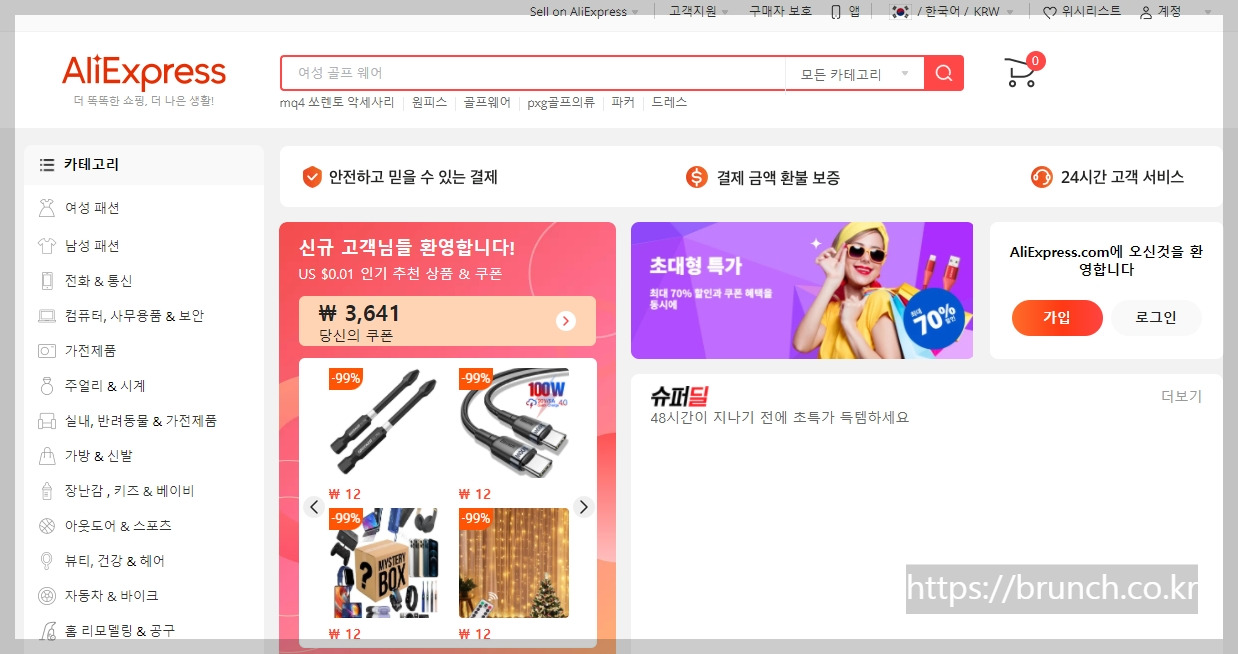1238x654 pixels.
Task: Click the coupon arrow next to ₩ 3,641
Action: point(567,321)
